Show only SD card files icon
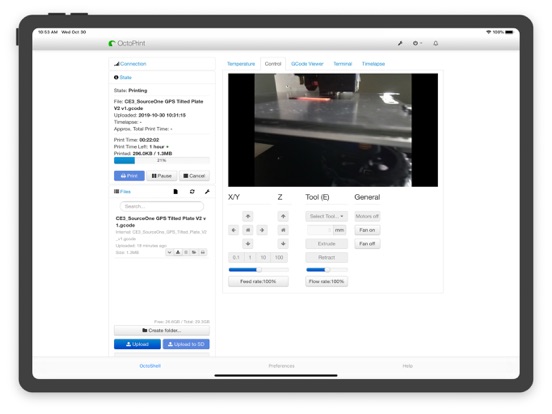 tap(176, 192)
